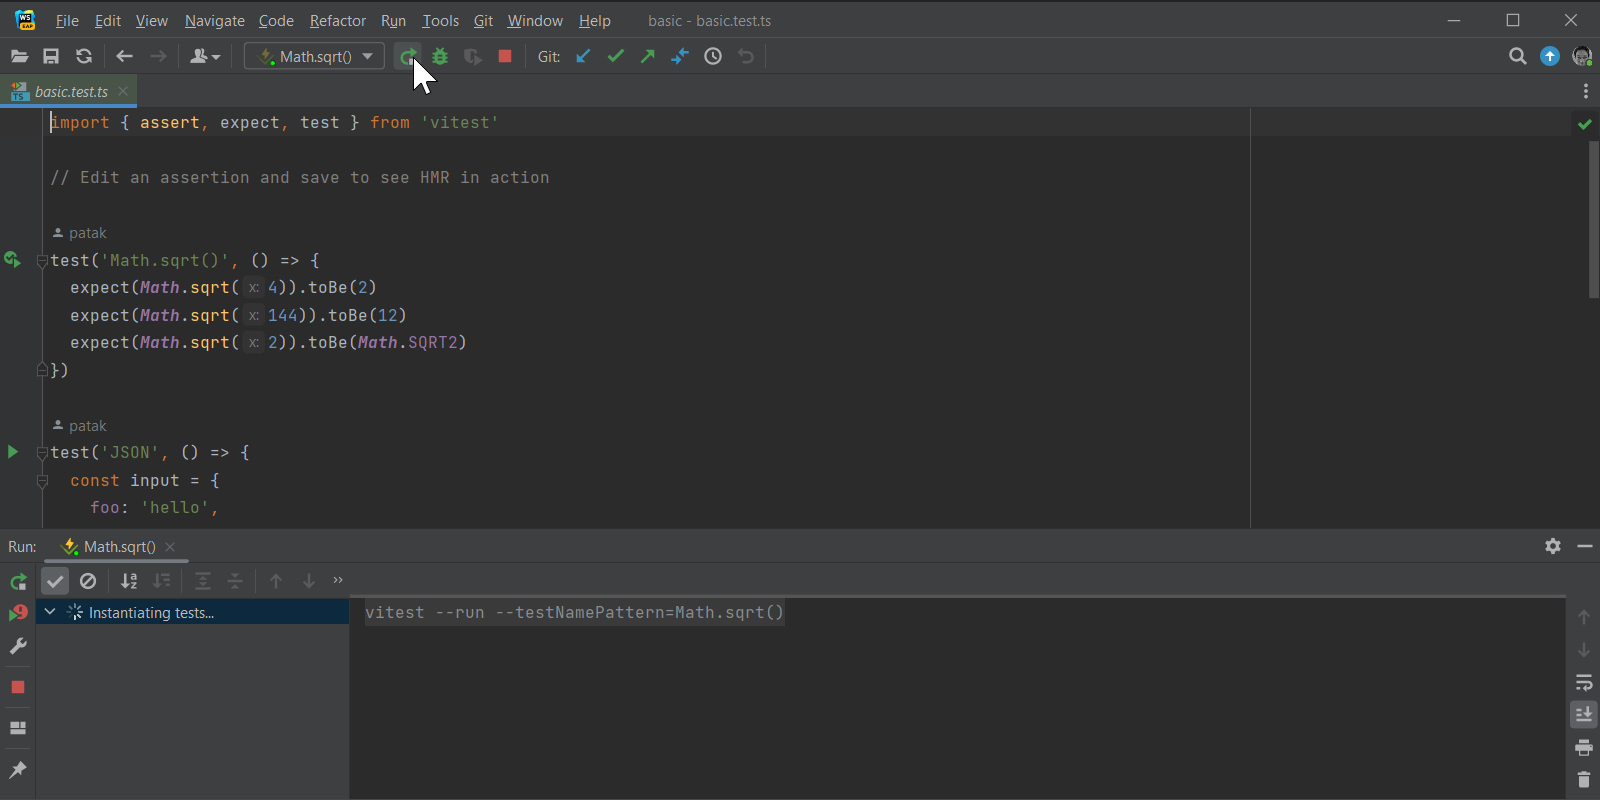Click the editor vertical scrollbar
The height and width of the screenshot is (800, 1600).
[1593, 220]
